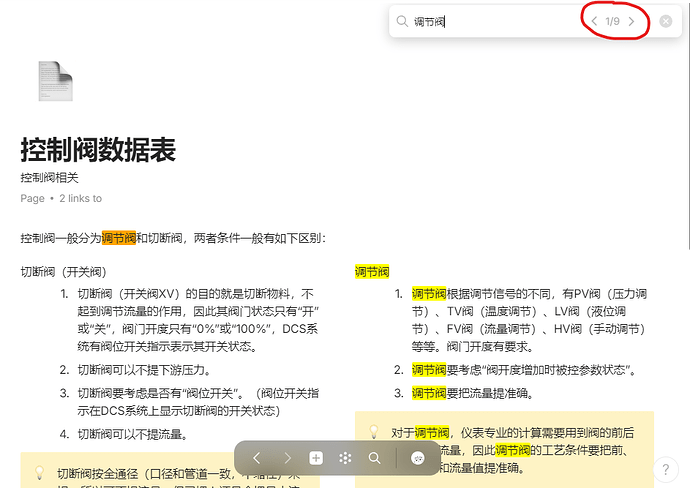Click the document page icon
This screenshot has height=488, width=690.
click(x=55, y=81)
